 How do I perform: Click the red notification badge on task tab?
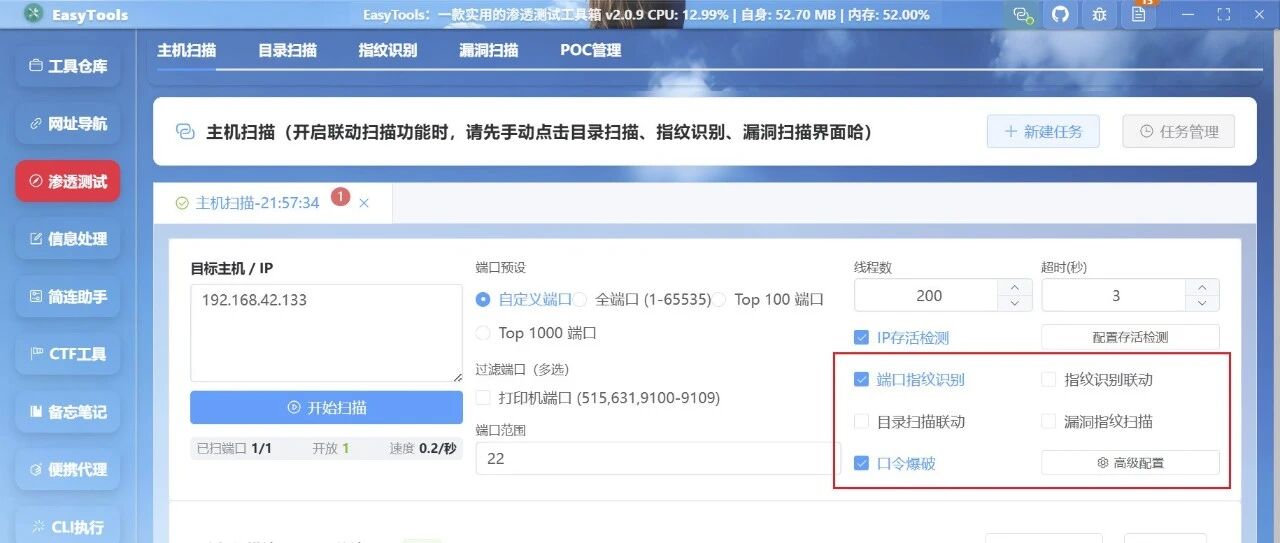pos(340,197)
